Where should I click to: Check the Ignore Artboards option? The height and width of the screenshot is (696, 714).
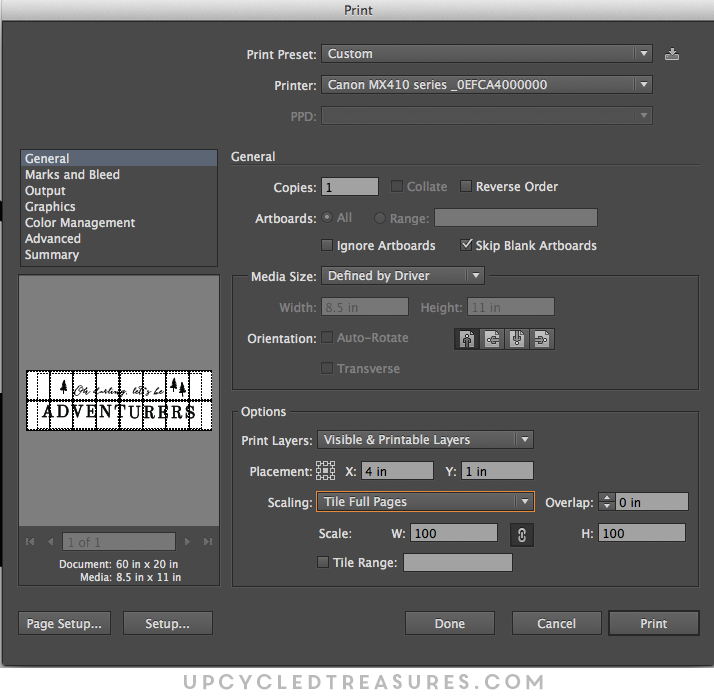(327, 245)
